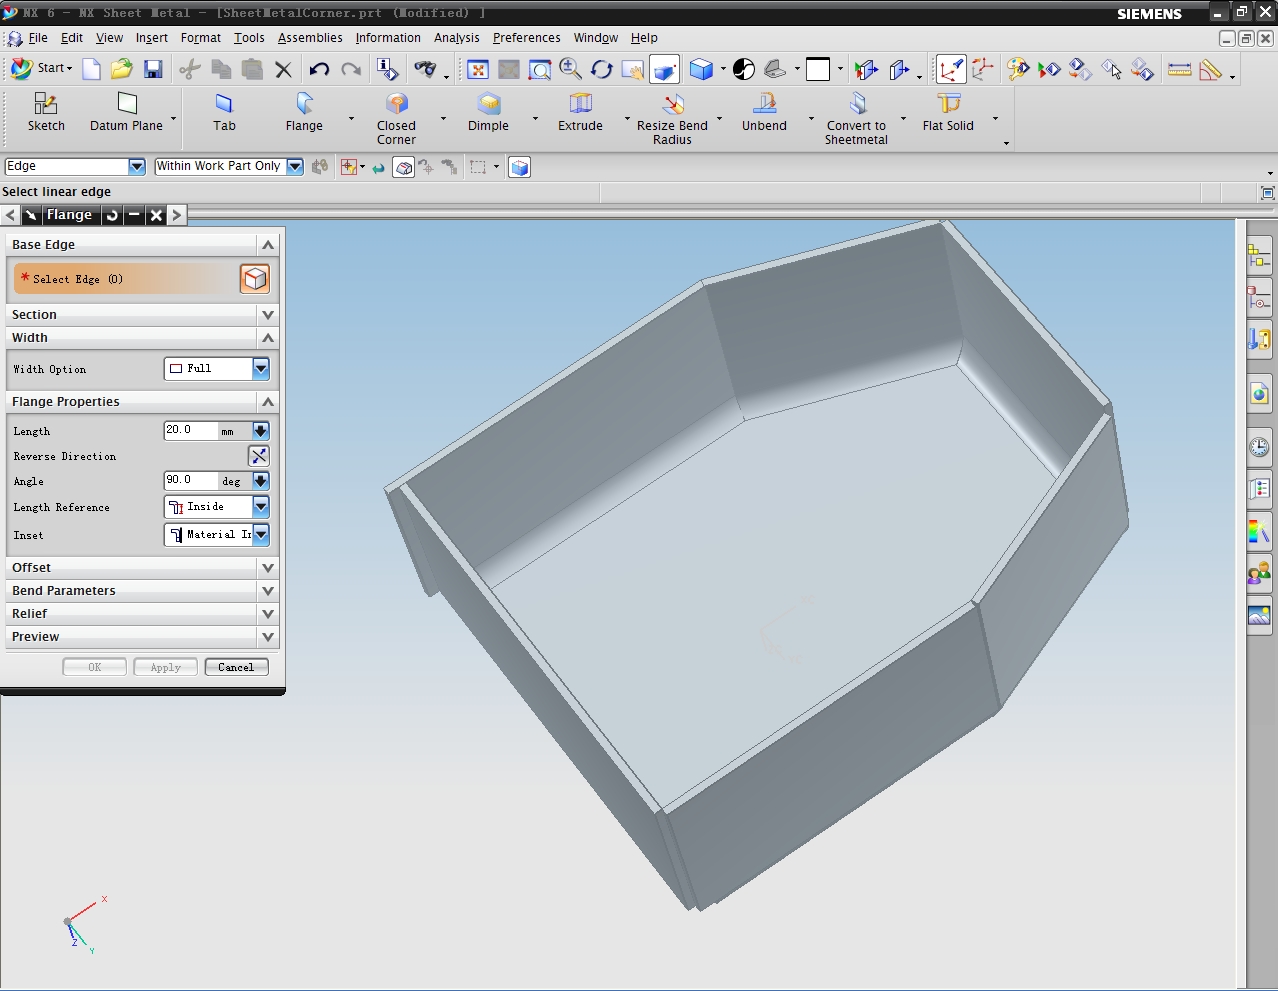1278x991 pixels.
Task: Open the Assemblies menu
Action: [x=310, y=38]
